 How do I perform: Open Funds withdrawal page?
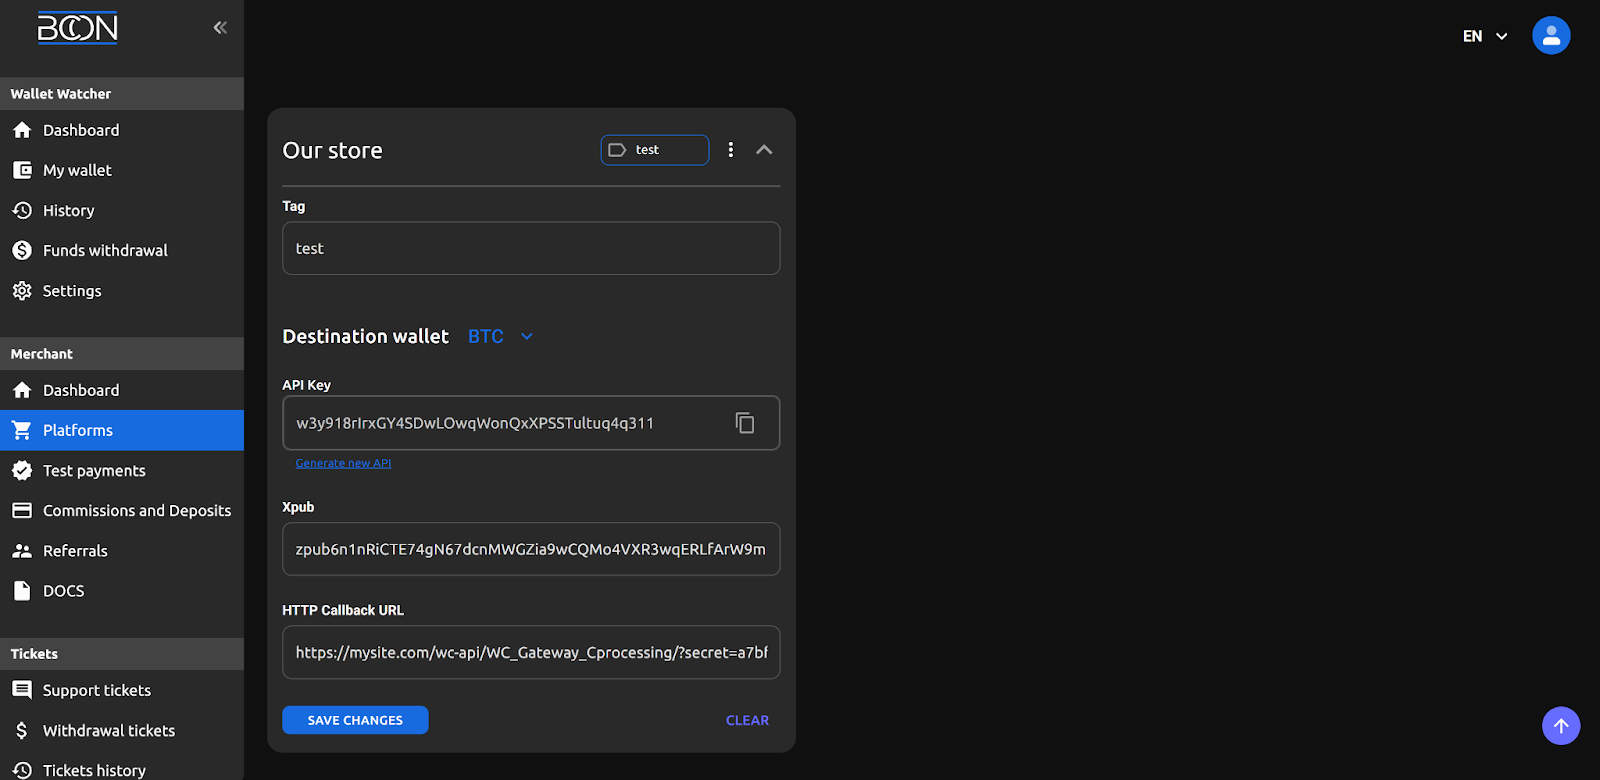click(x=105, y=251)
